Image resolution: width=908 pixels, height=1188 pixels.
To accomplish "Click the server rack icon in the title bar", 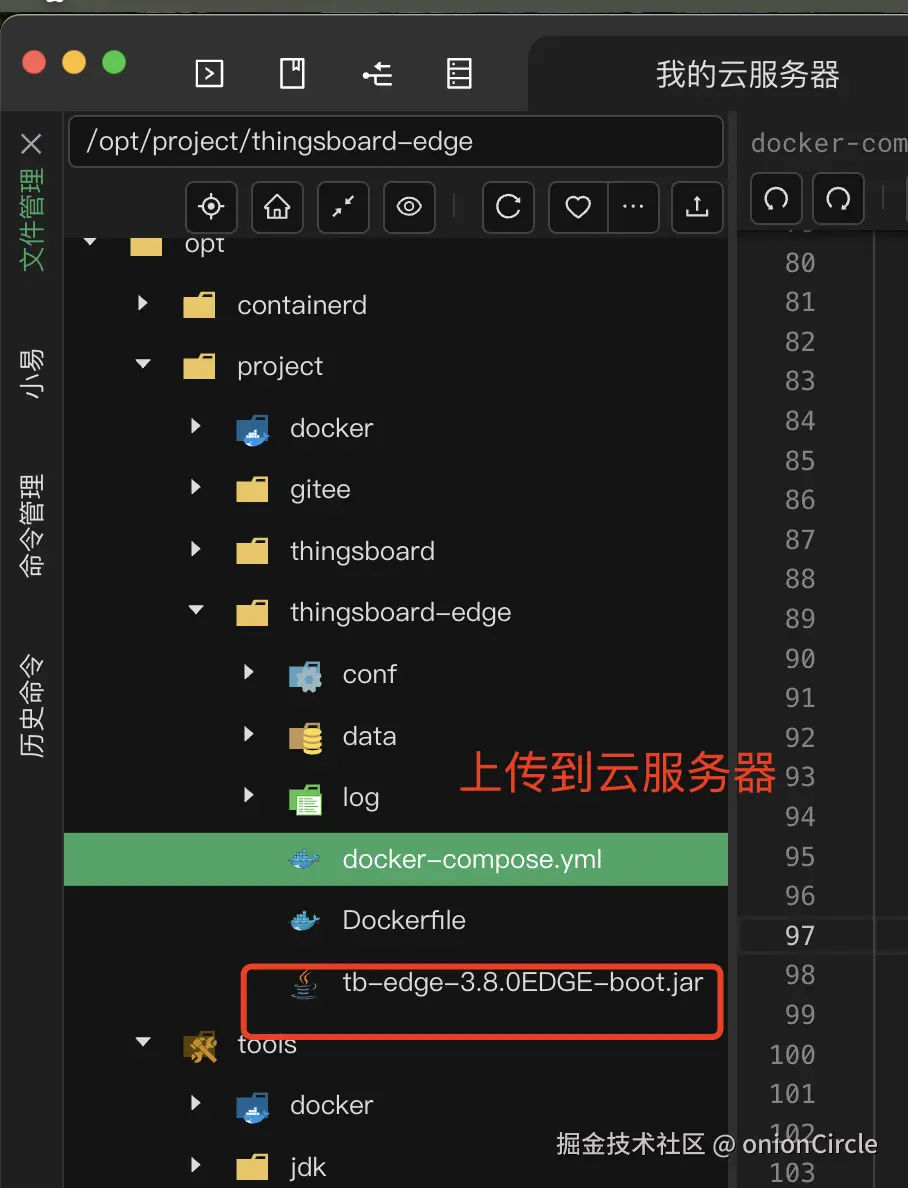I will tap(459, 74).
